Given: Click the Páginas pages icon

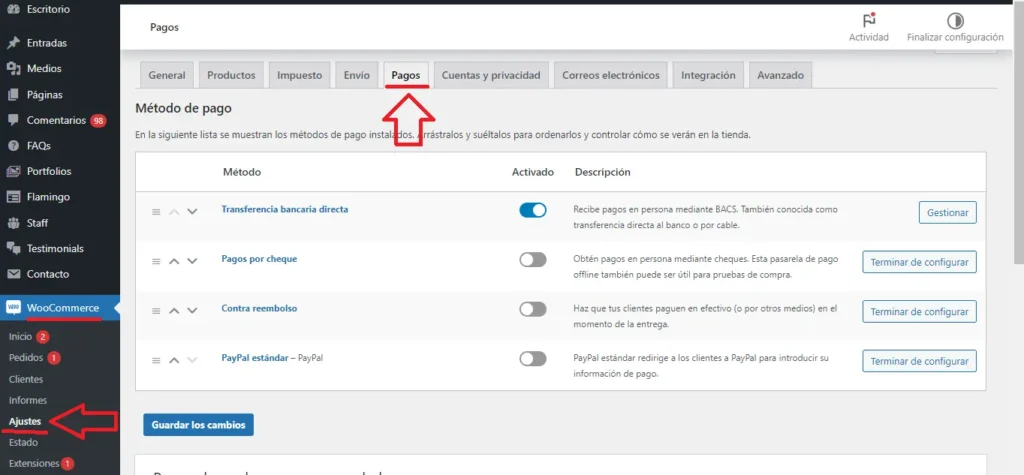Looking at the screenshot, I should [12, 95].
